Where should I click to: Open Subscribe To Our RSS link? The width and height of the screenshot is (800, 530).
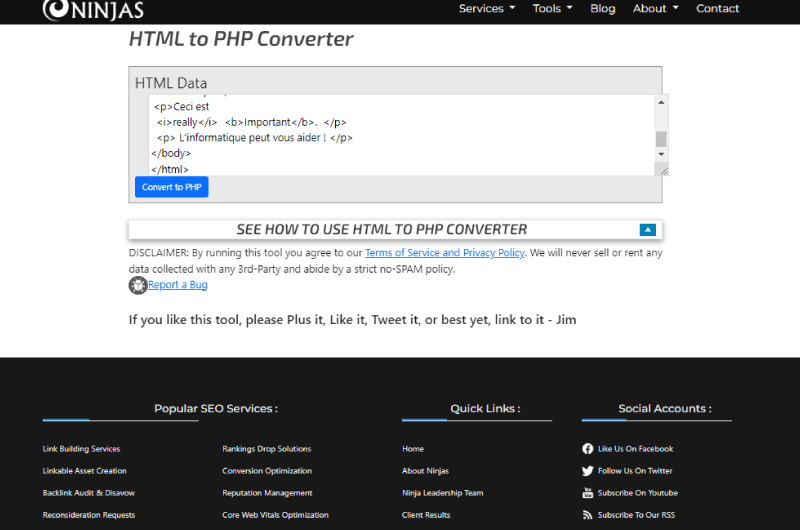[636, 515]
